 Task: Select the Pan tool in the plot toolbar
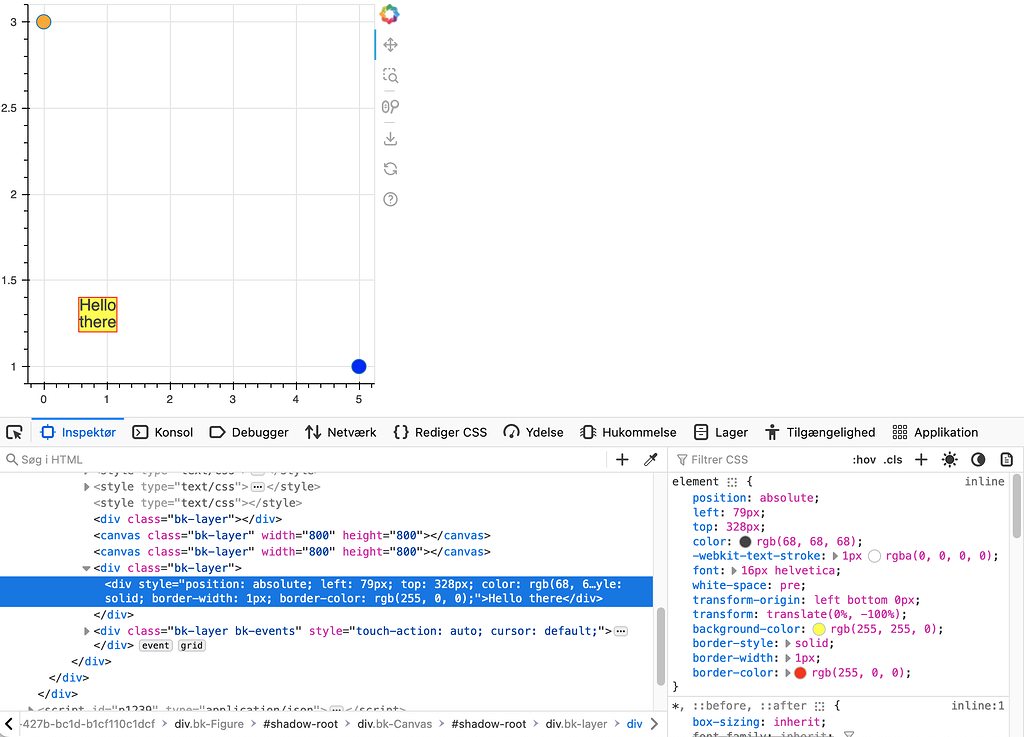click(x=391, y=45)
